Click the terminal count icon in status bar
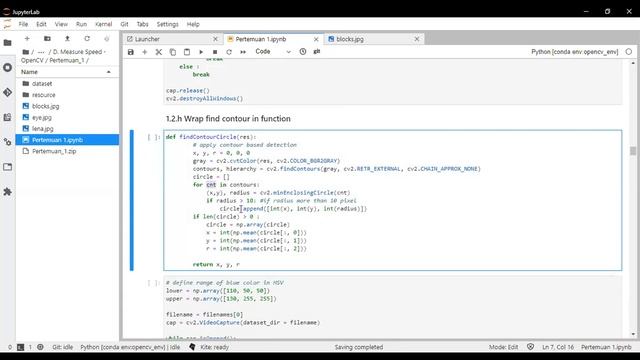Image resolution: width=640 pixels, height=360 pixels. (x=20, y=347)
